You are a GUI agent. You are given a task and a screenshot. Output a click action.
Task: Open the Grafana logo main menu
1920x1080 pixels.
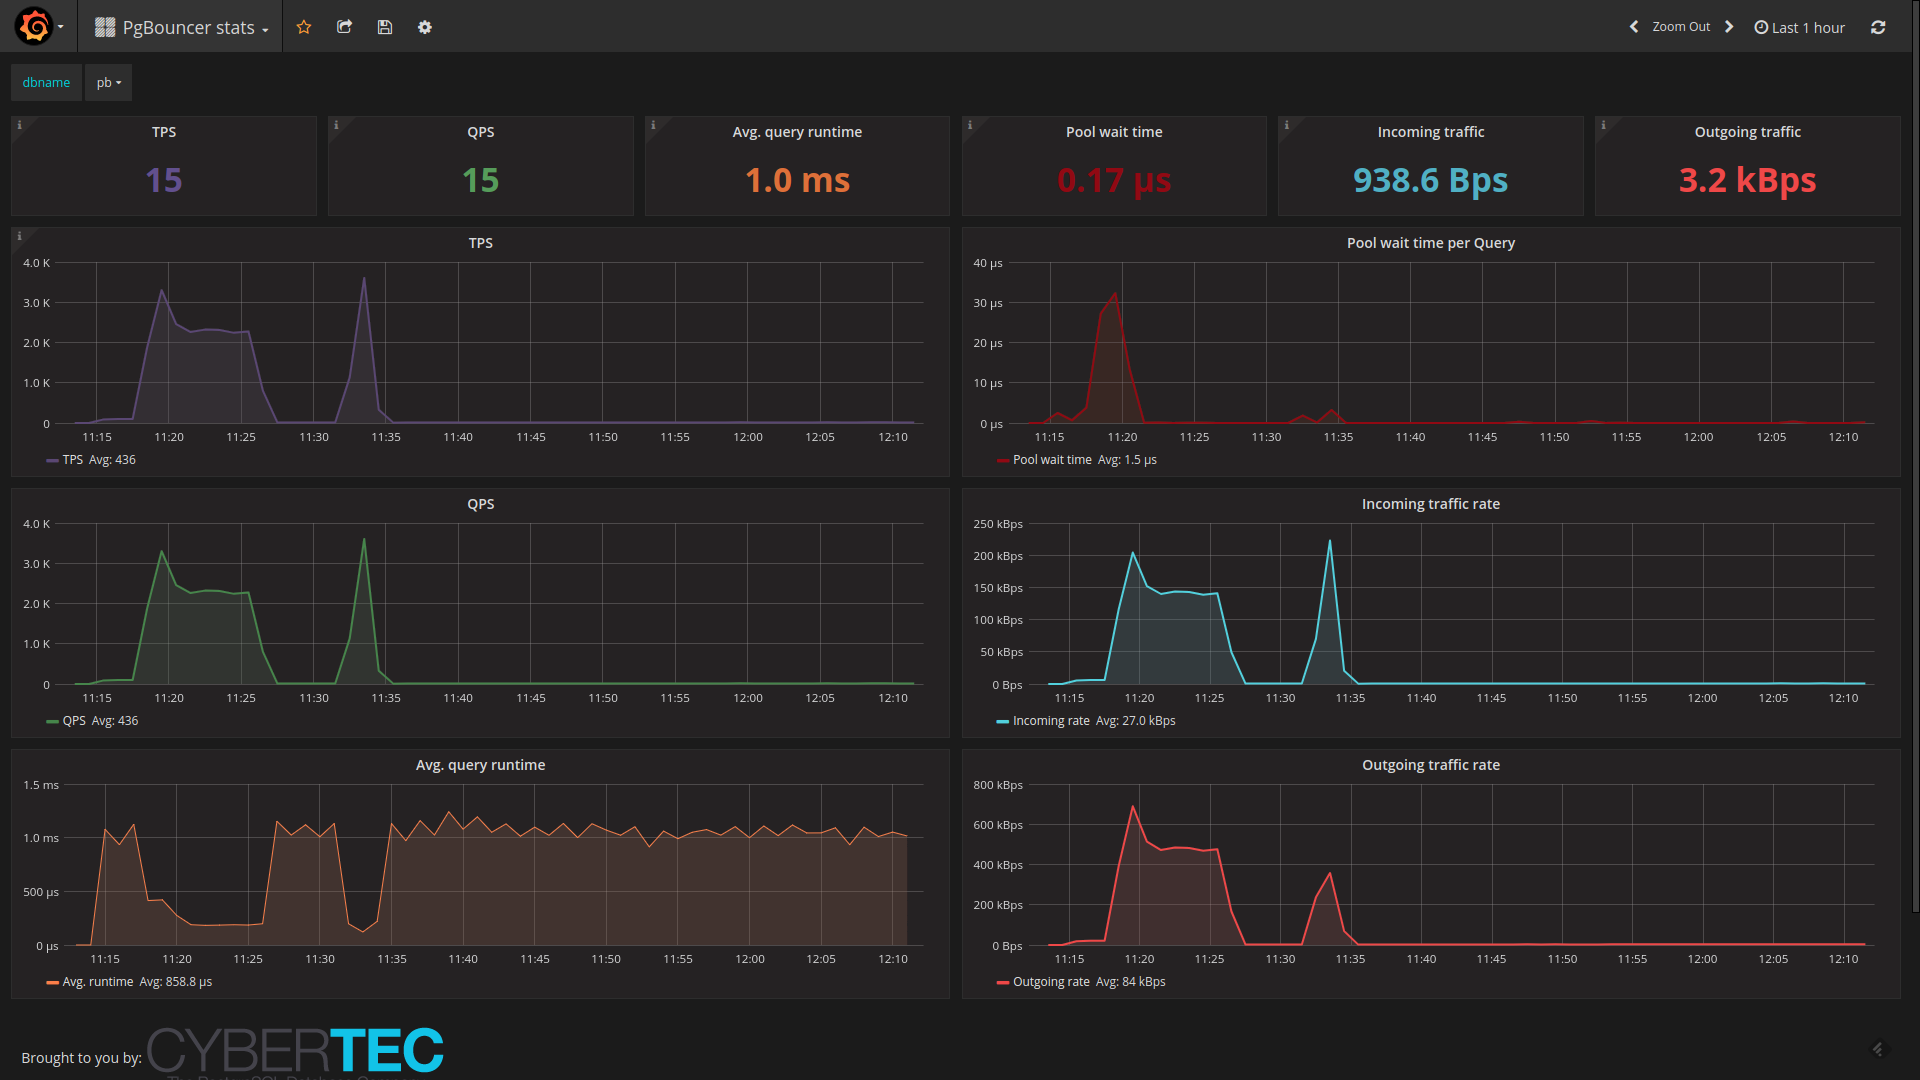point(34,27)
